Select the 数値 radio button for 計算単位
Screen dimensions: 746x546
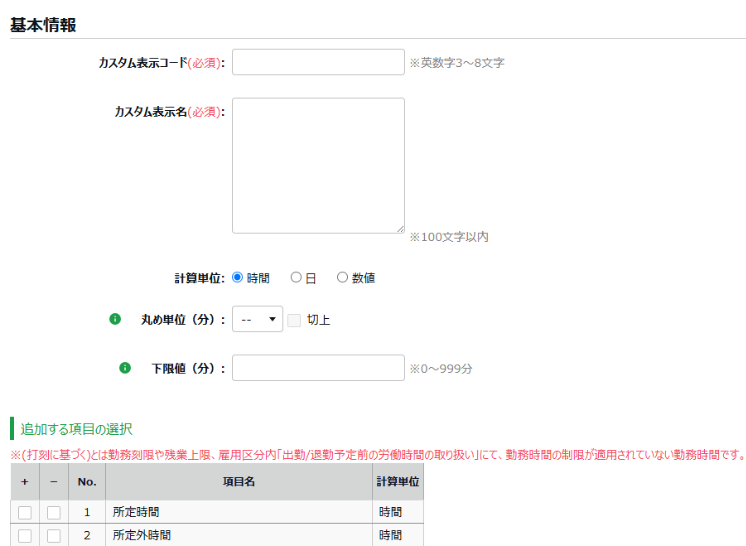[x=342, y=277]
